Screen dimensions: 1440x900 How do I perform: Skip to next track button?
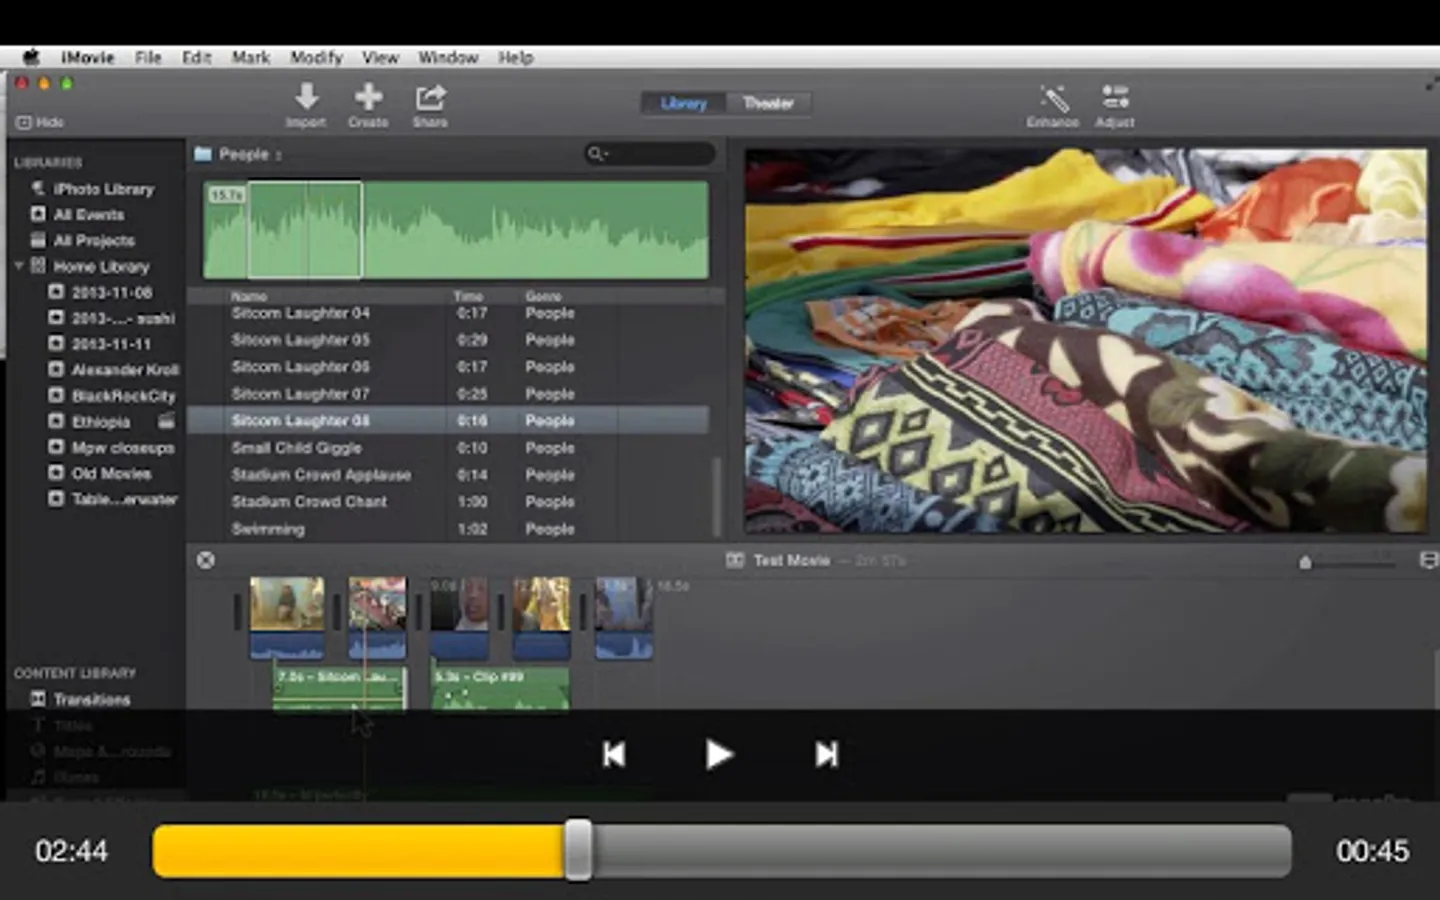click(826, 754)
